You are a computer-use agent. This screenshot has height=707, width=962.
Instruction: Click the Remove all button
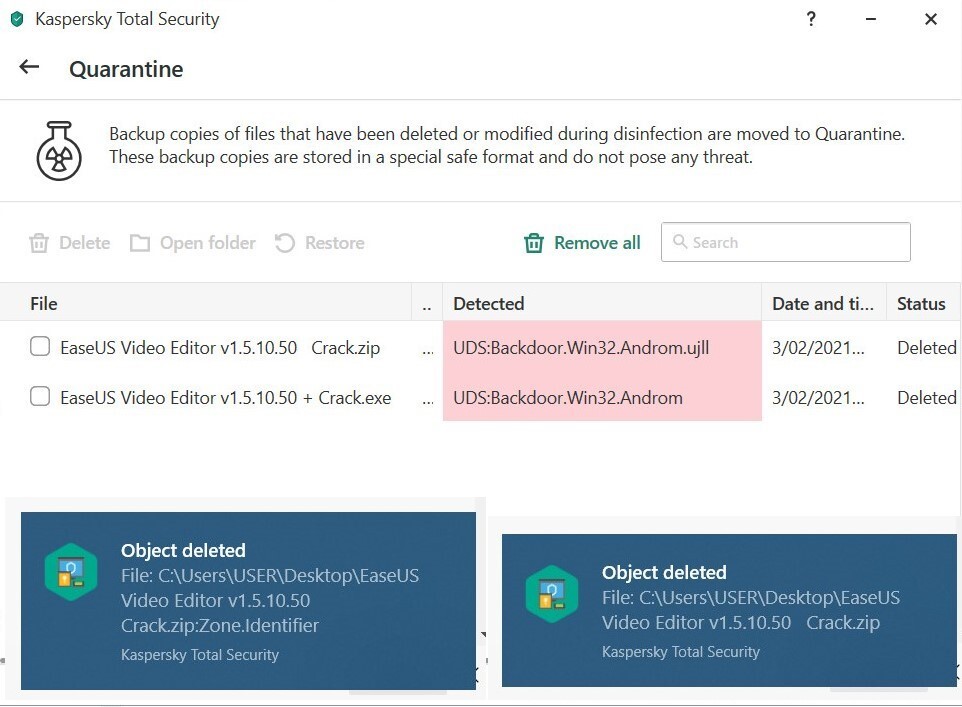point(597,243)
